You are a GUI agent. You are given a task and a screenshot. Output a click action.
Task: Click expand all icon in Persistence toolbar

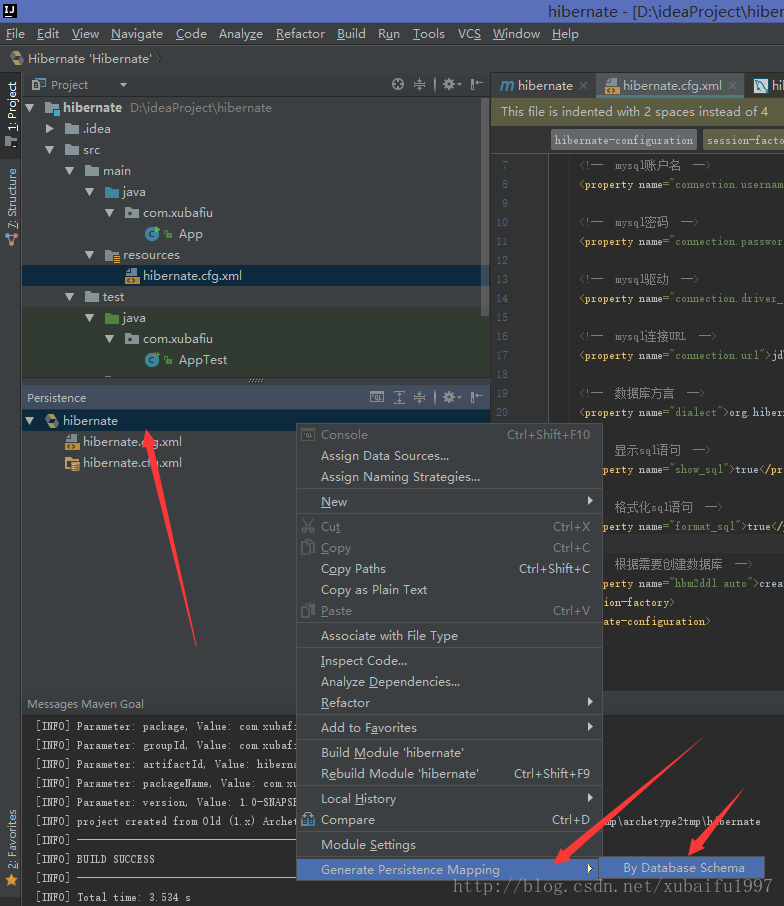point(399,397)
